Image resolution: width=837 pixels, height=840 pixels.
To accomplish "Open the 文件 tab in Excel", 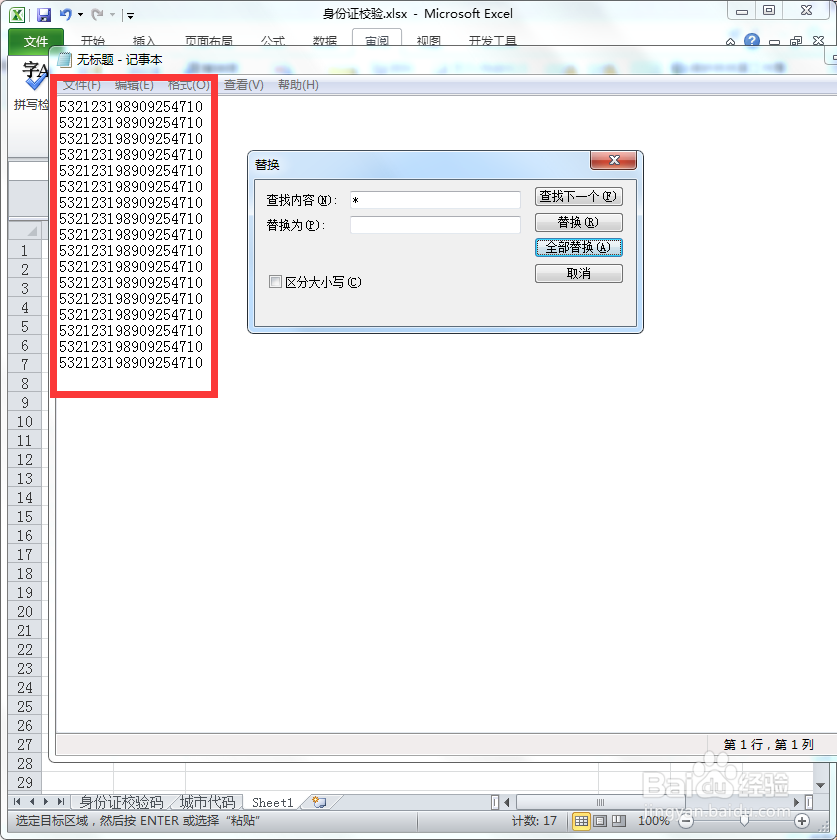I will [x=36, y=41].
